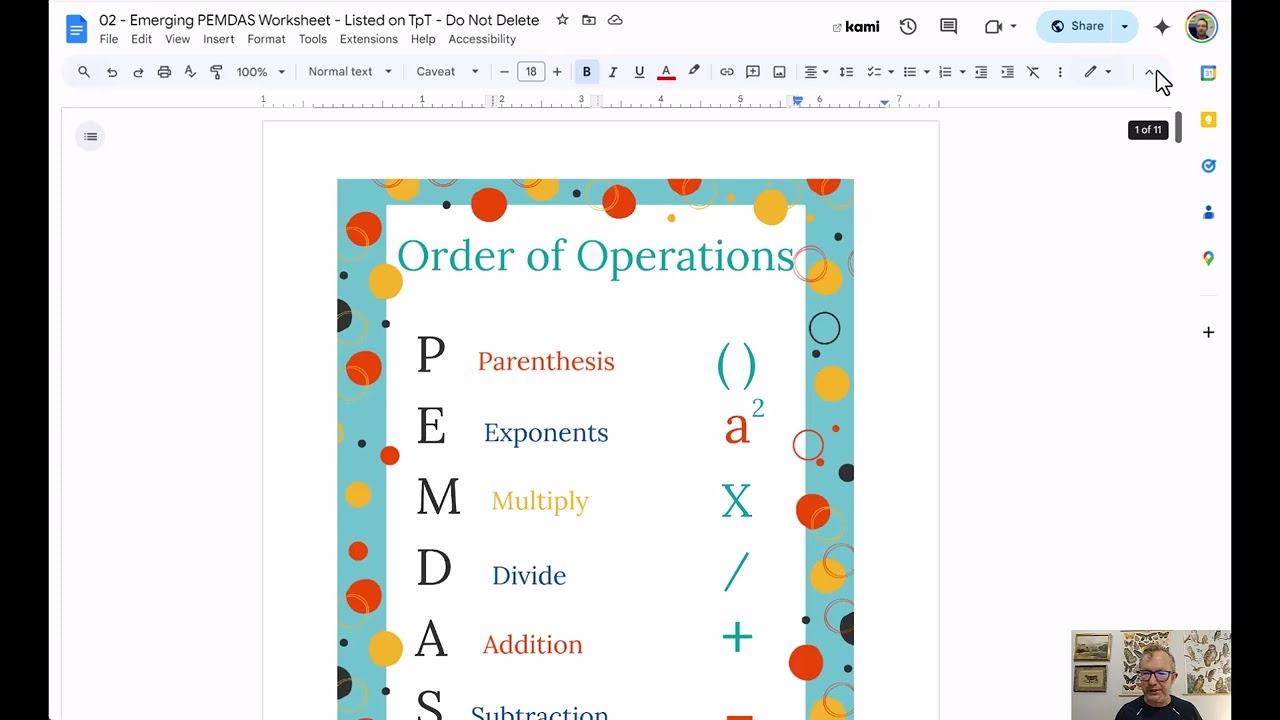This screenshot has height=720, width=1280.
Task: Open more toolbar options
Action: [1060, 72]
